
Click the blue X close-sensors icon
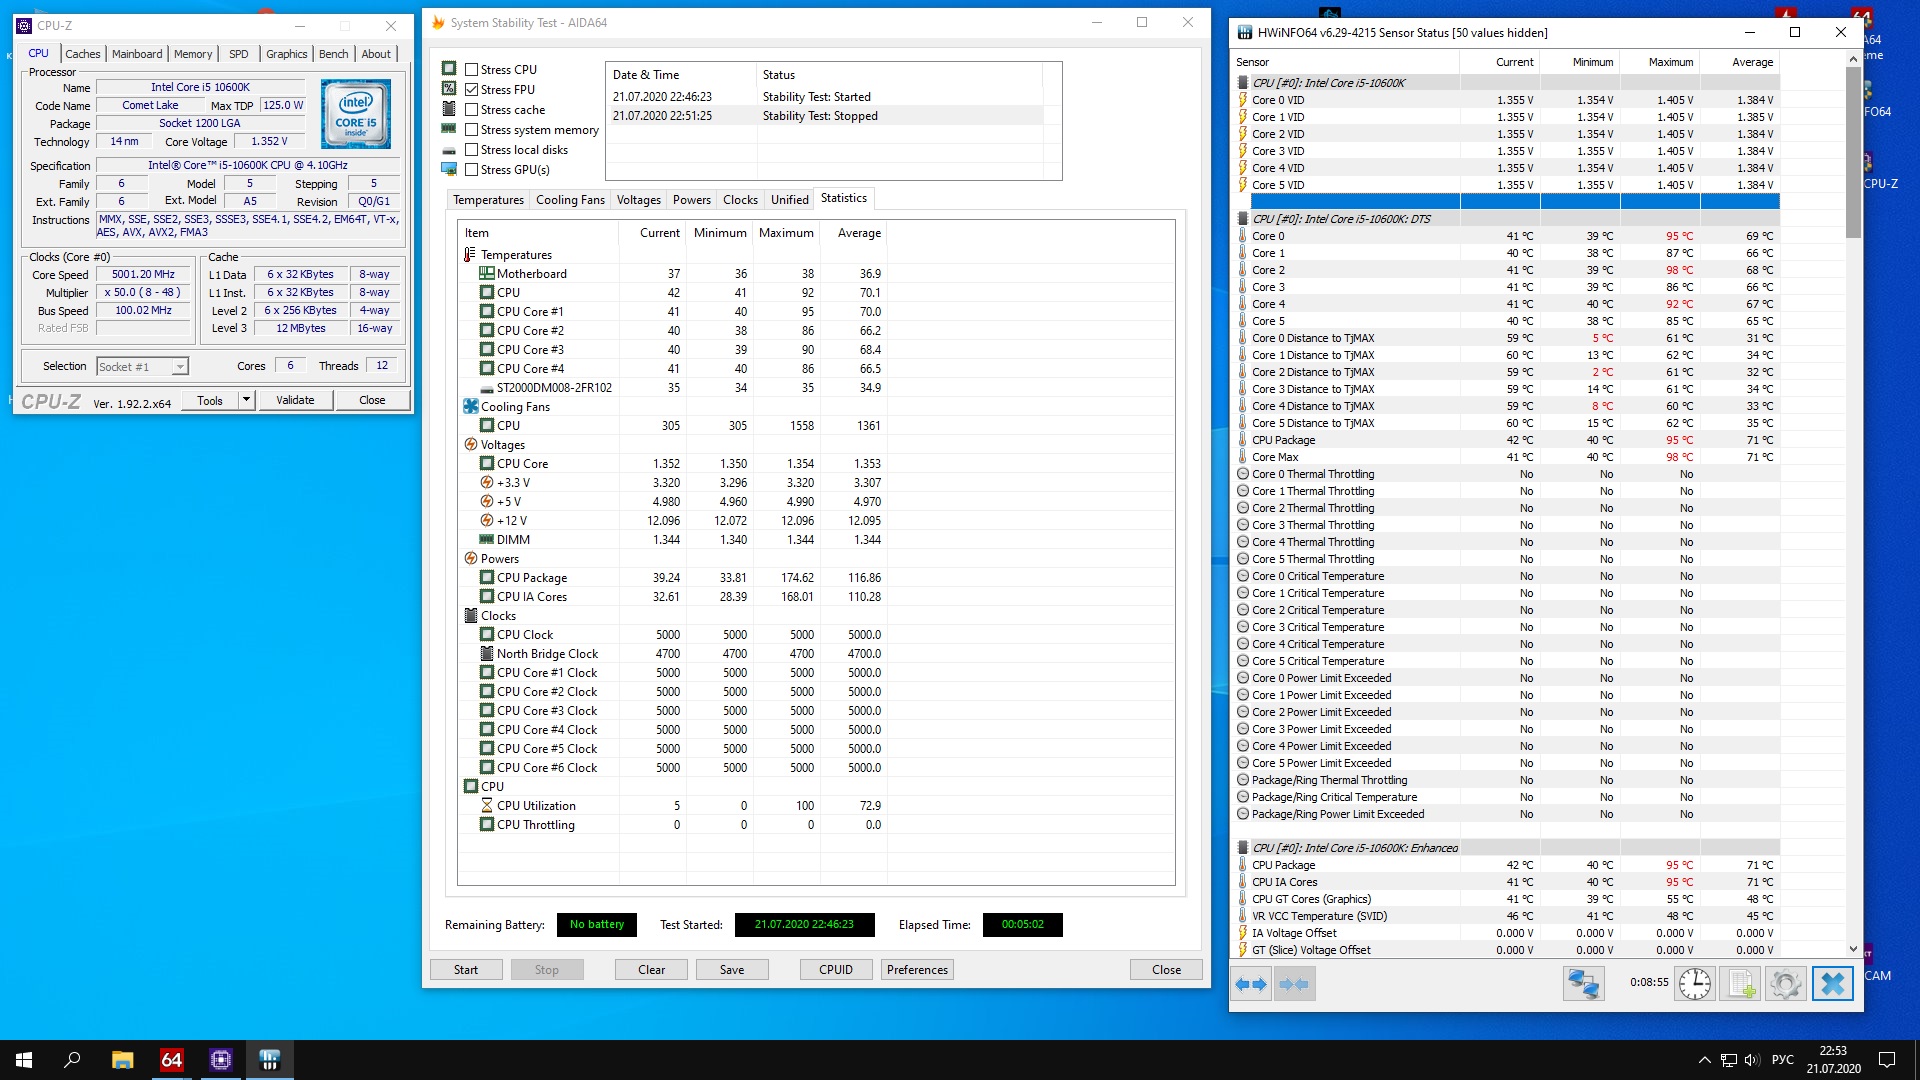click(1832, 984)
